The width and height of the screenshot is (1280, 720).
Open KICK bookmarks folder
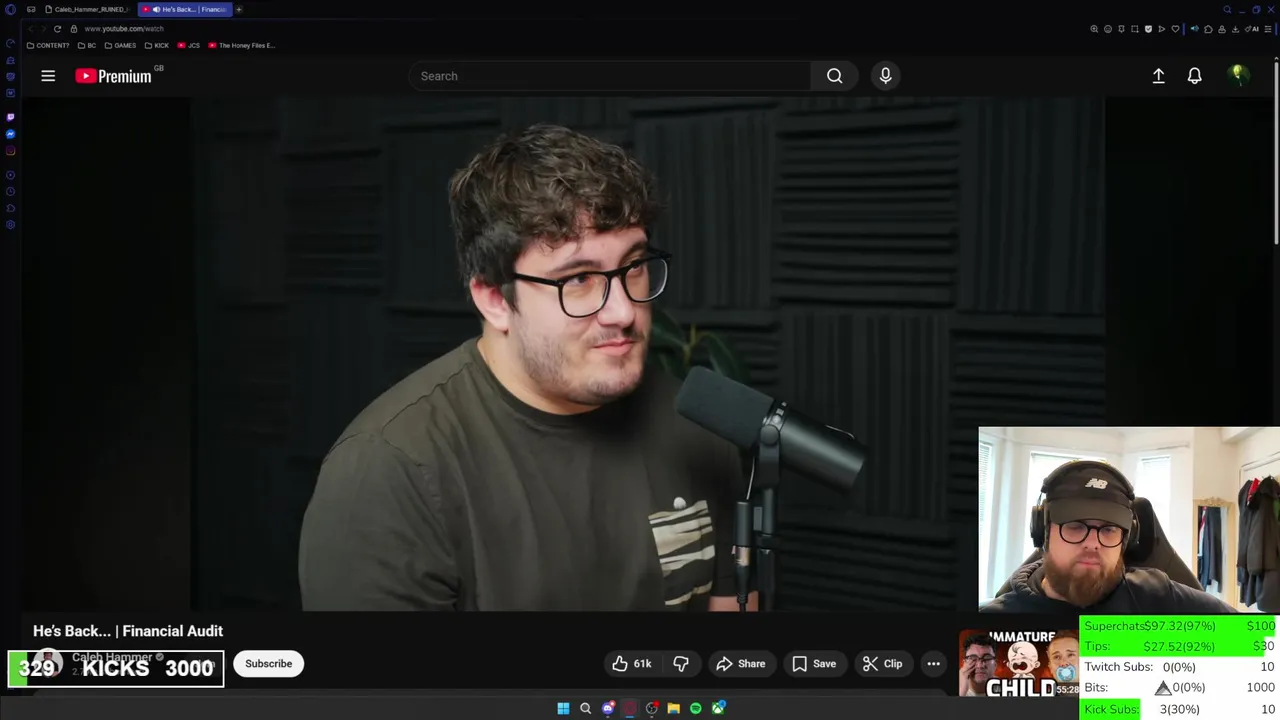[157, 46]
